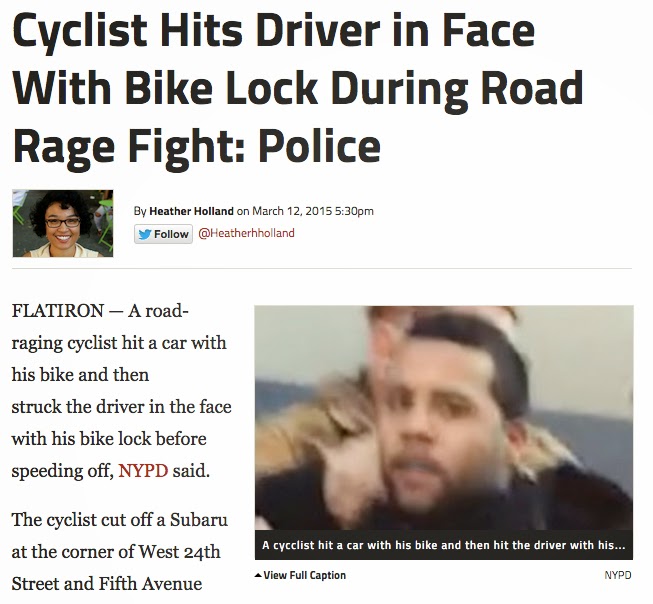This screenshot has width=653, height=604.
Task: Click the cyclist suspect photo
Action: pos(444,418)
